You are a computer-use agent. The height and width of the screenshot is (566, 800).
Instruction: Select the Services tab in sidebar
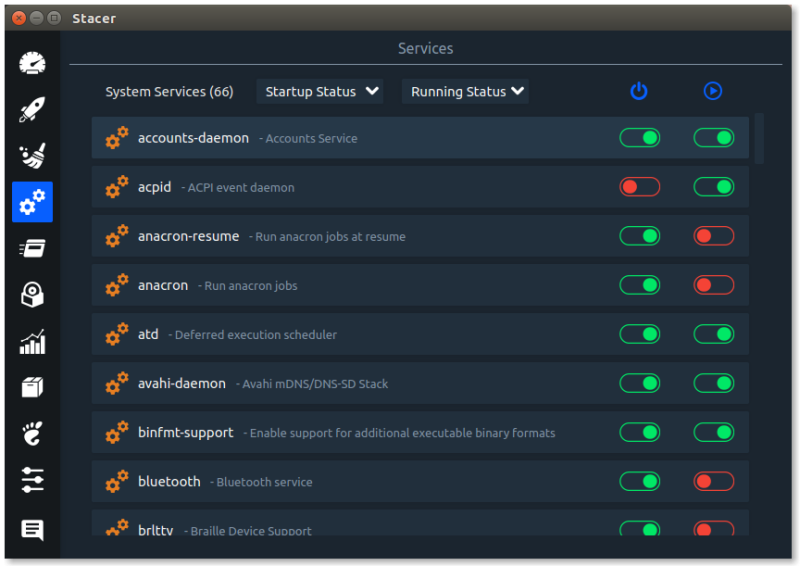(32, 202)
